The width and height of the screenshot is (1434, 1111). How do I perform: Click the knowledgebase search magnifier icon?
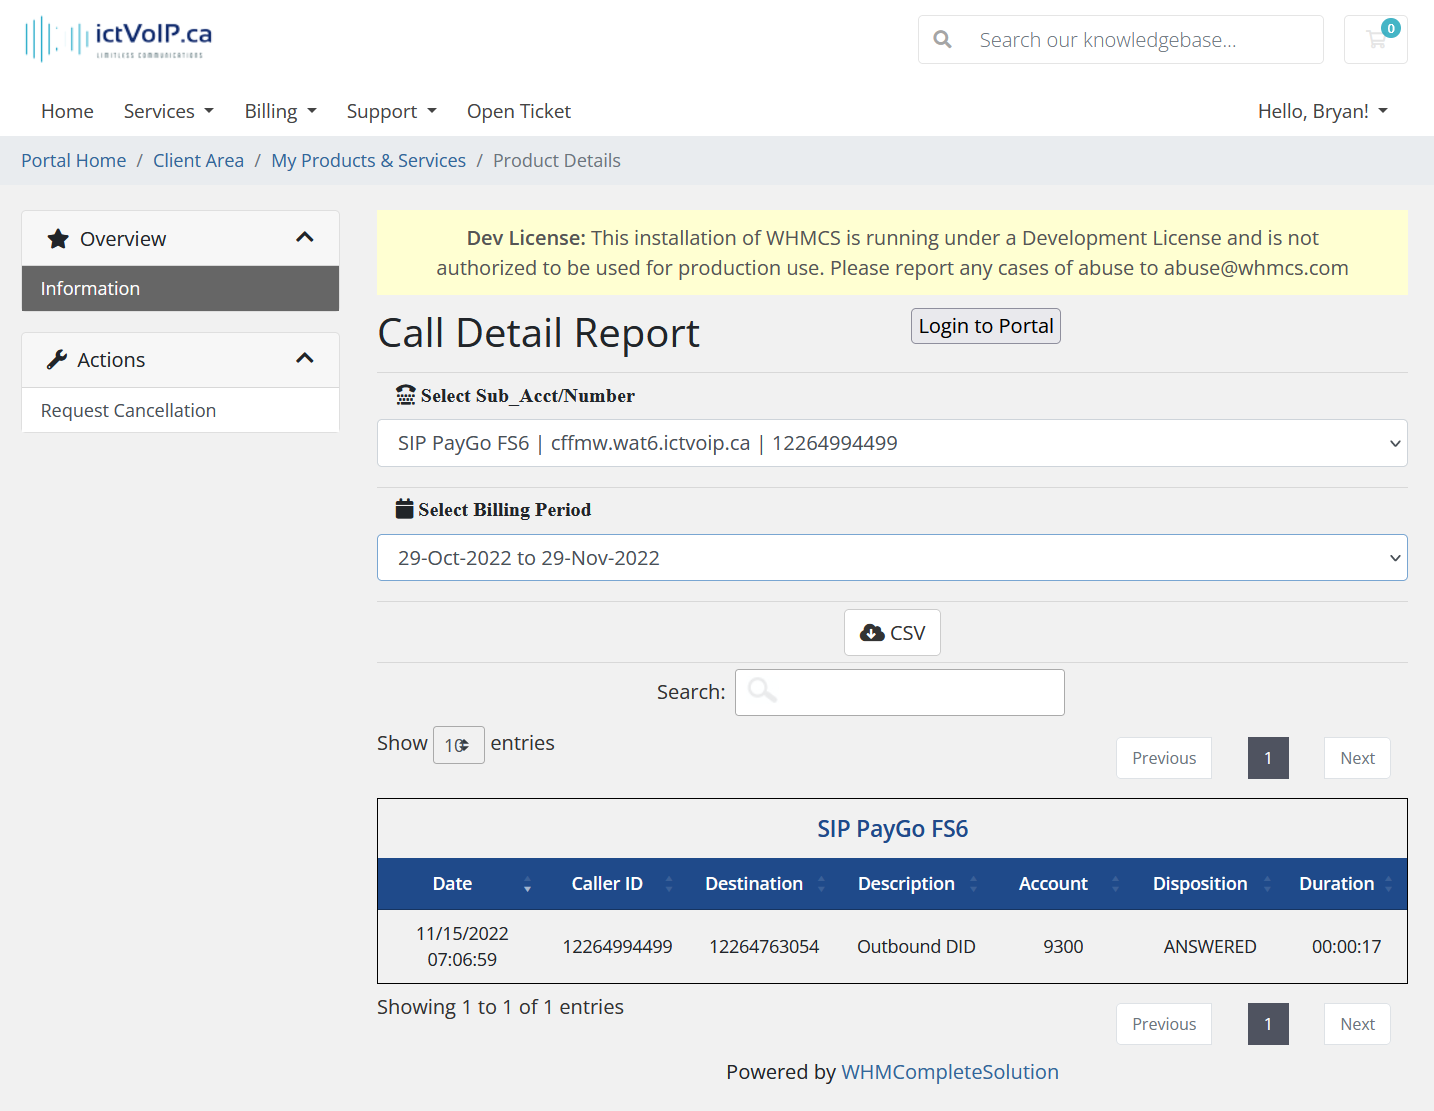[942, 40]
